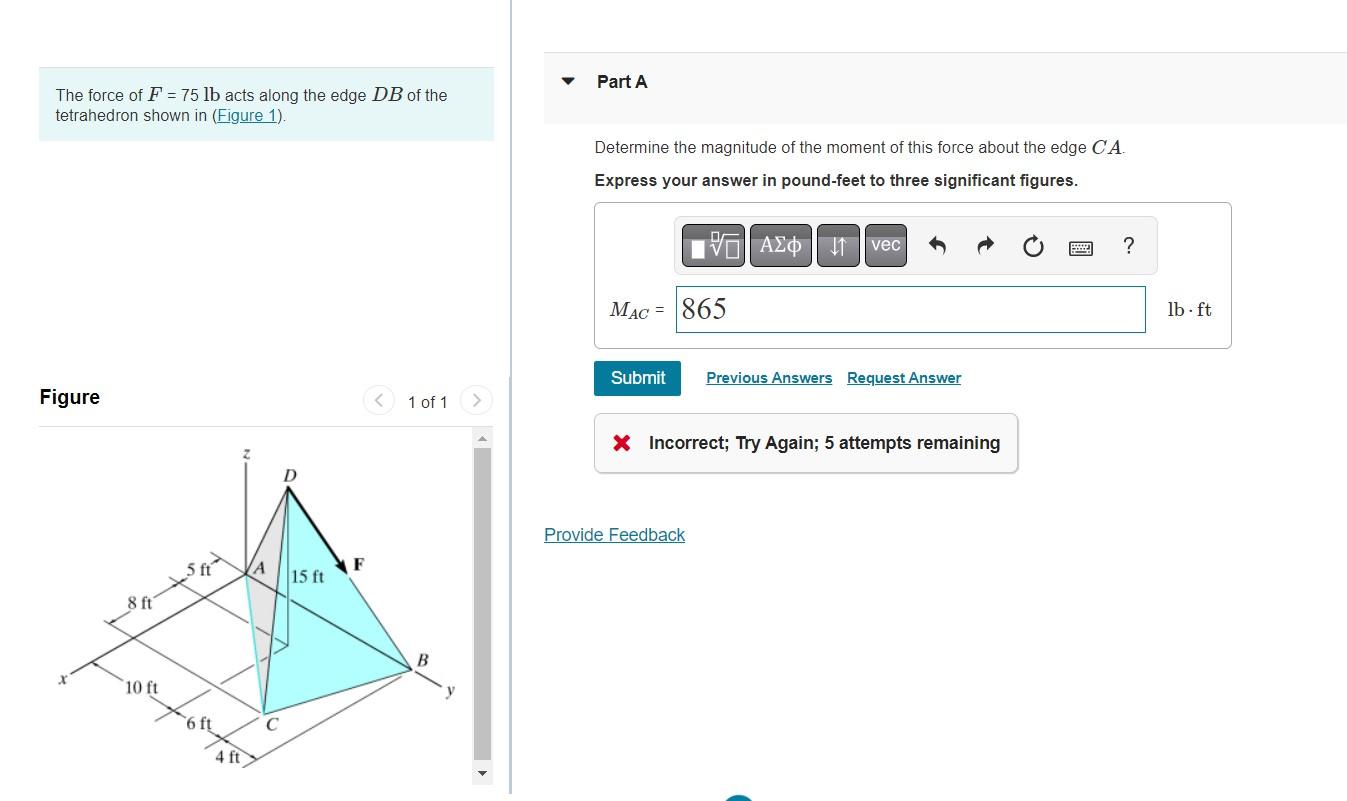Click Request Answer
The height and width of the screenshot is (801, 1347).
(x=903, y=377)
